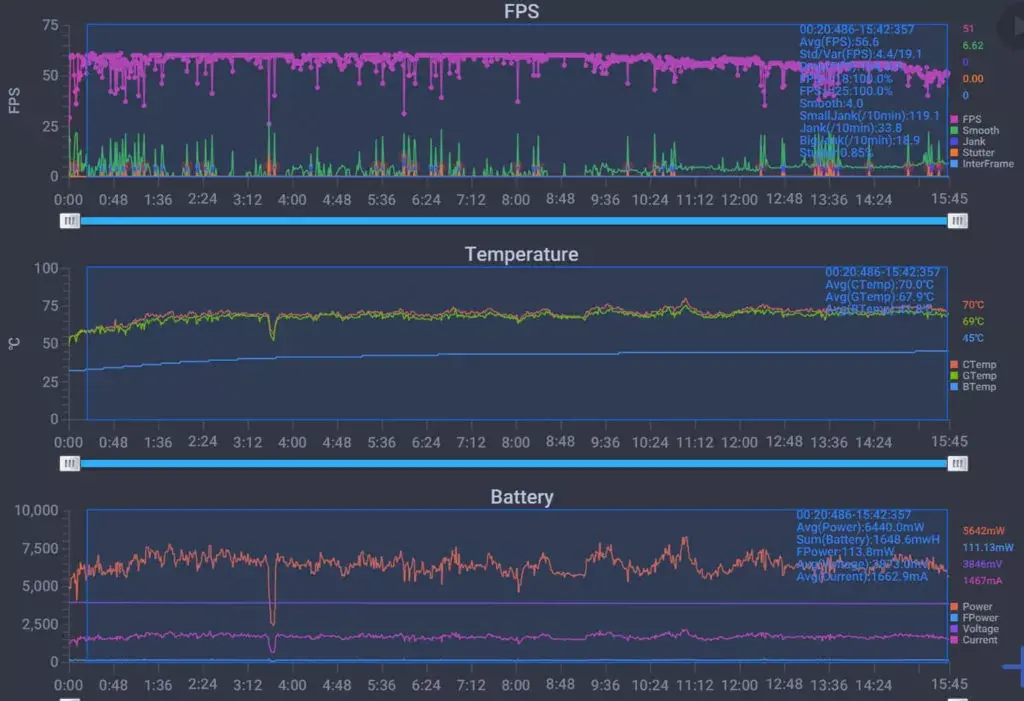
Task: Toggle the Voltage legend entry
Action: click(974, 628)
